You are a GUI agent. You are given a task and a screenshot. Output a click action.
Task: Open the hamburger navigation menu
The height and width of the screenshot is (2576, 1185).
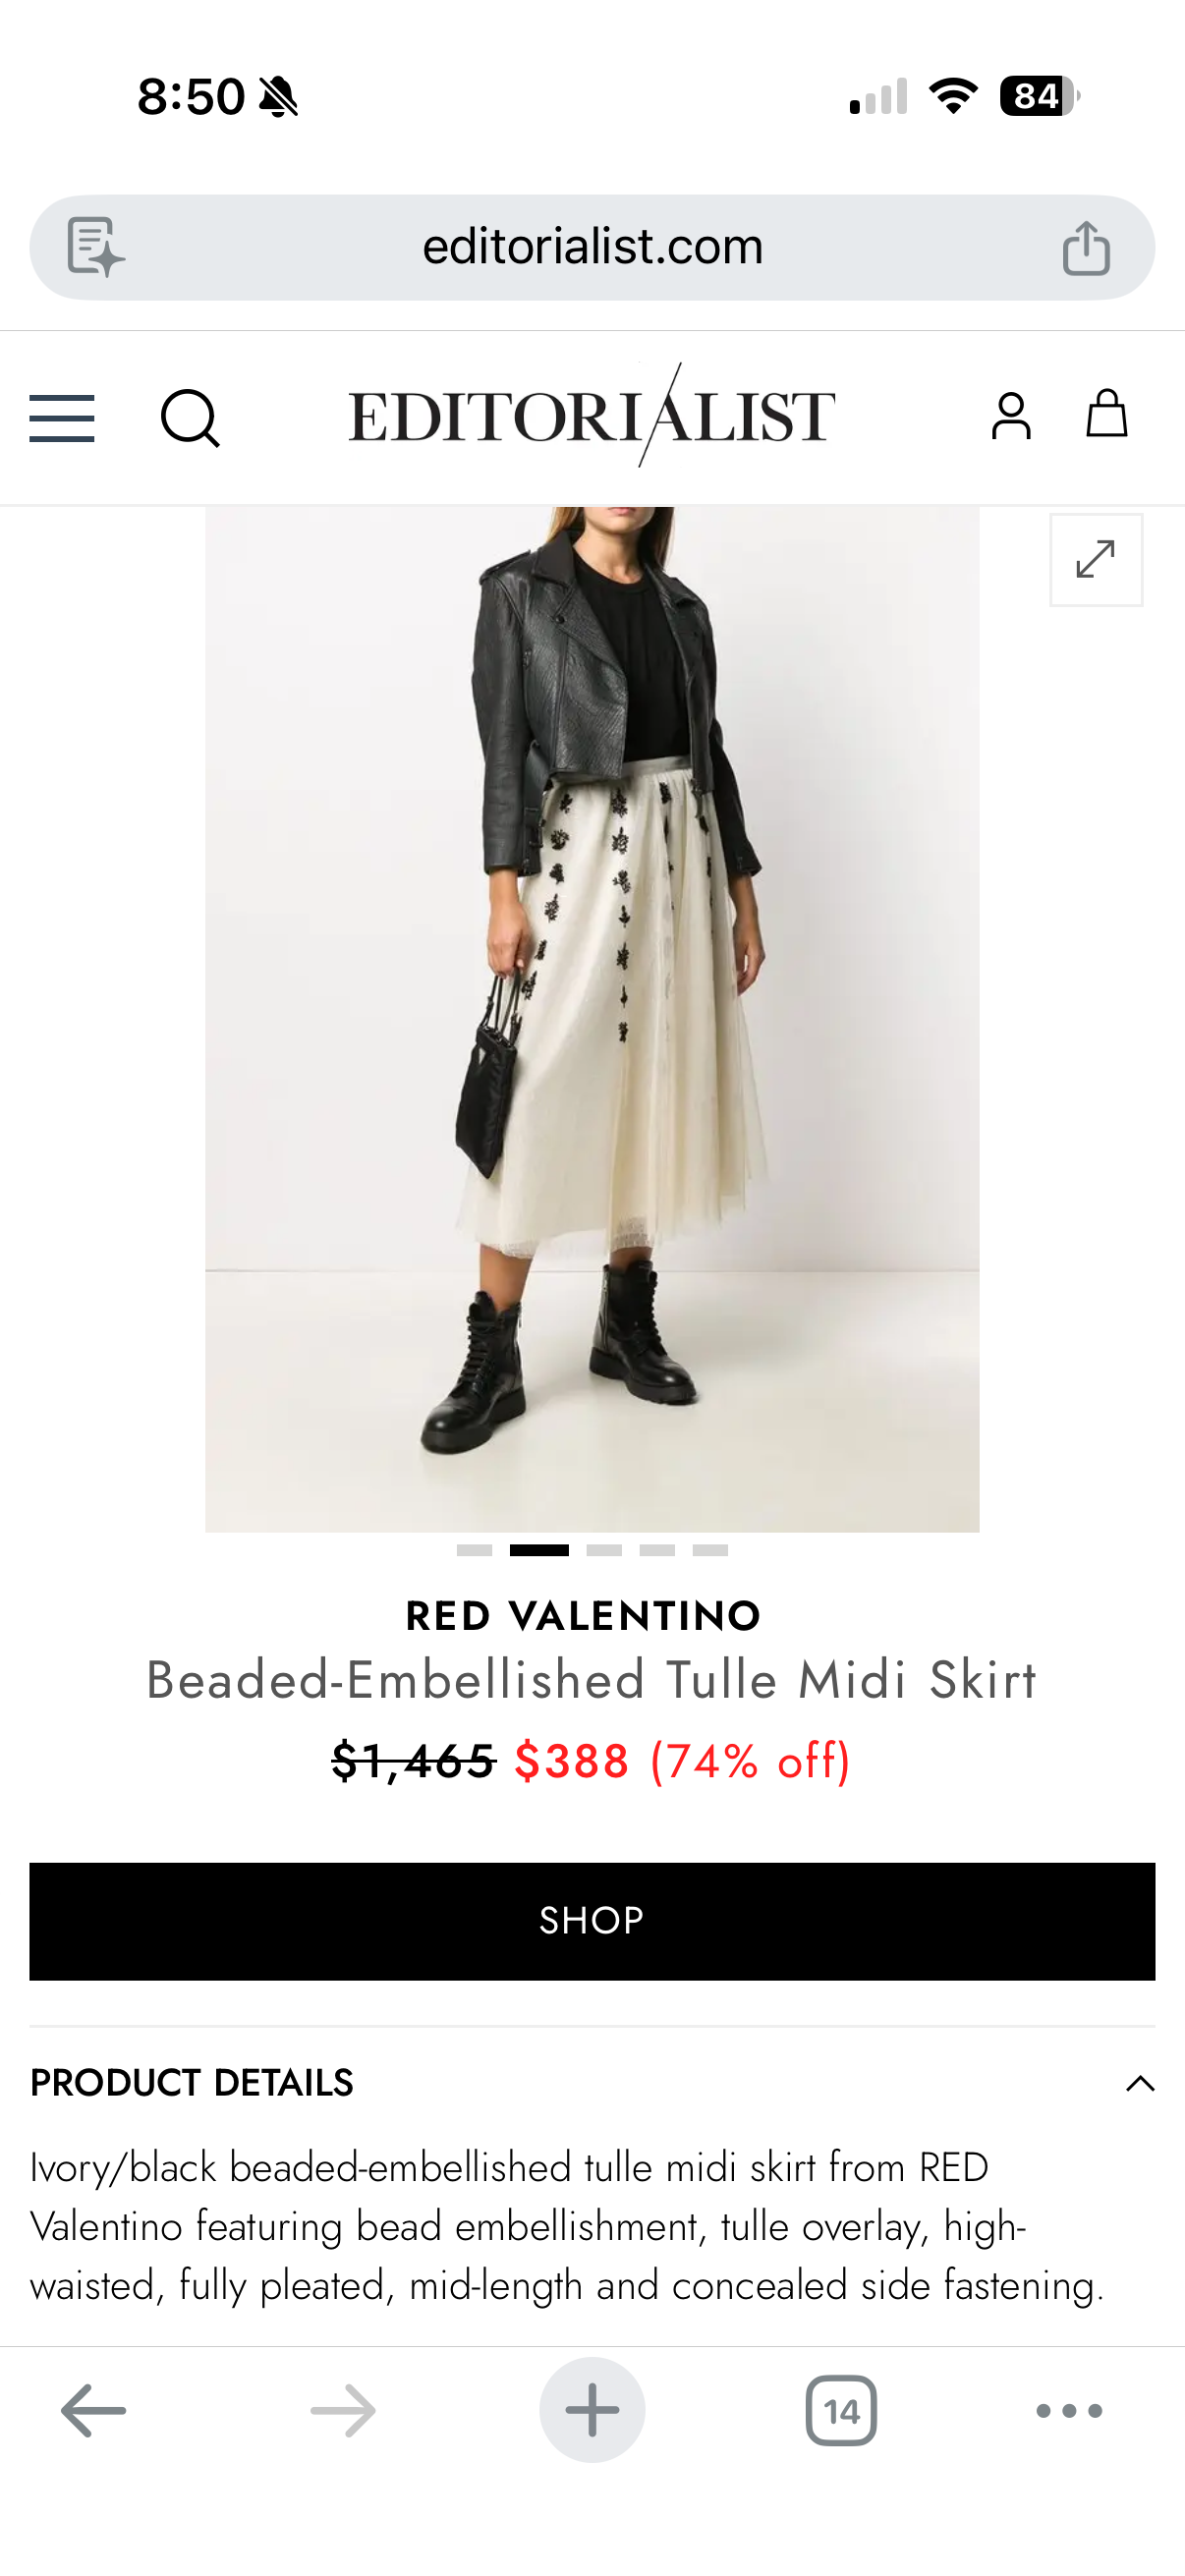click(62, 418)
